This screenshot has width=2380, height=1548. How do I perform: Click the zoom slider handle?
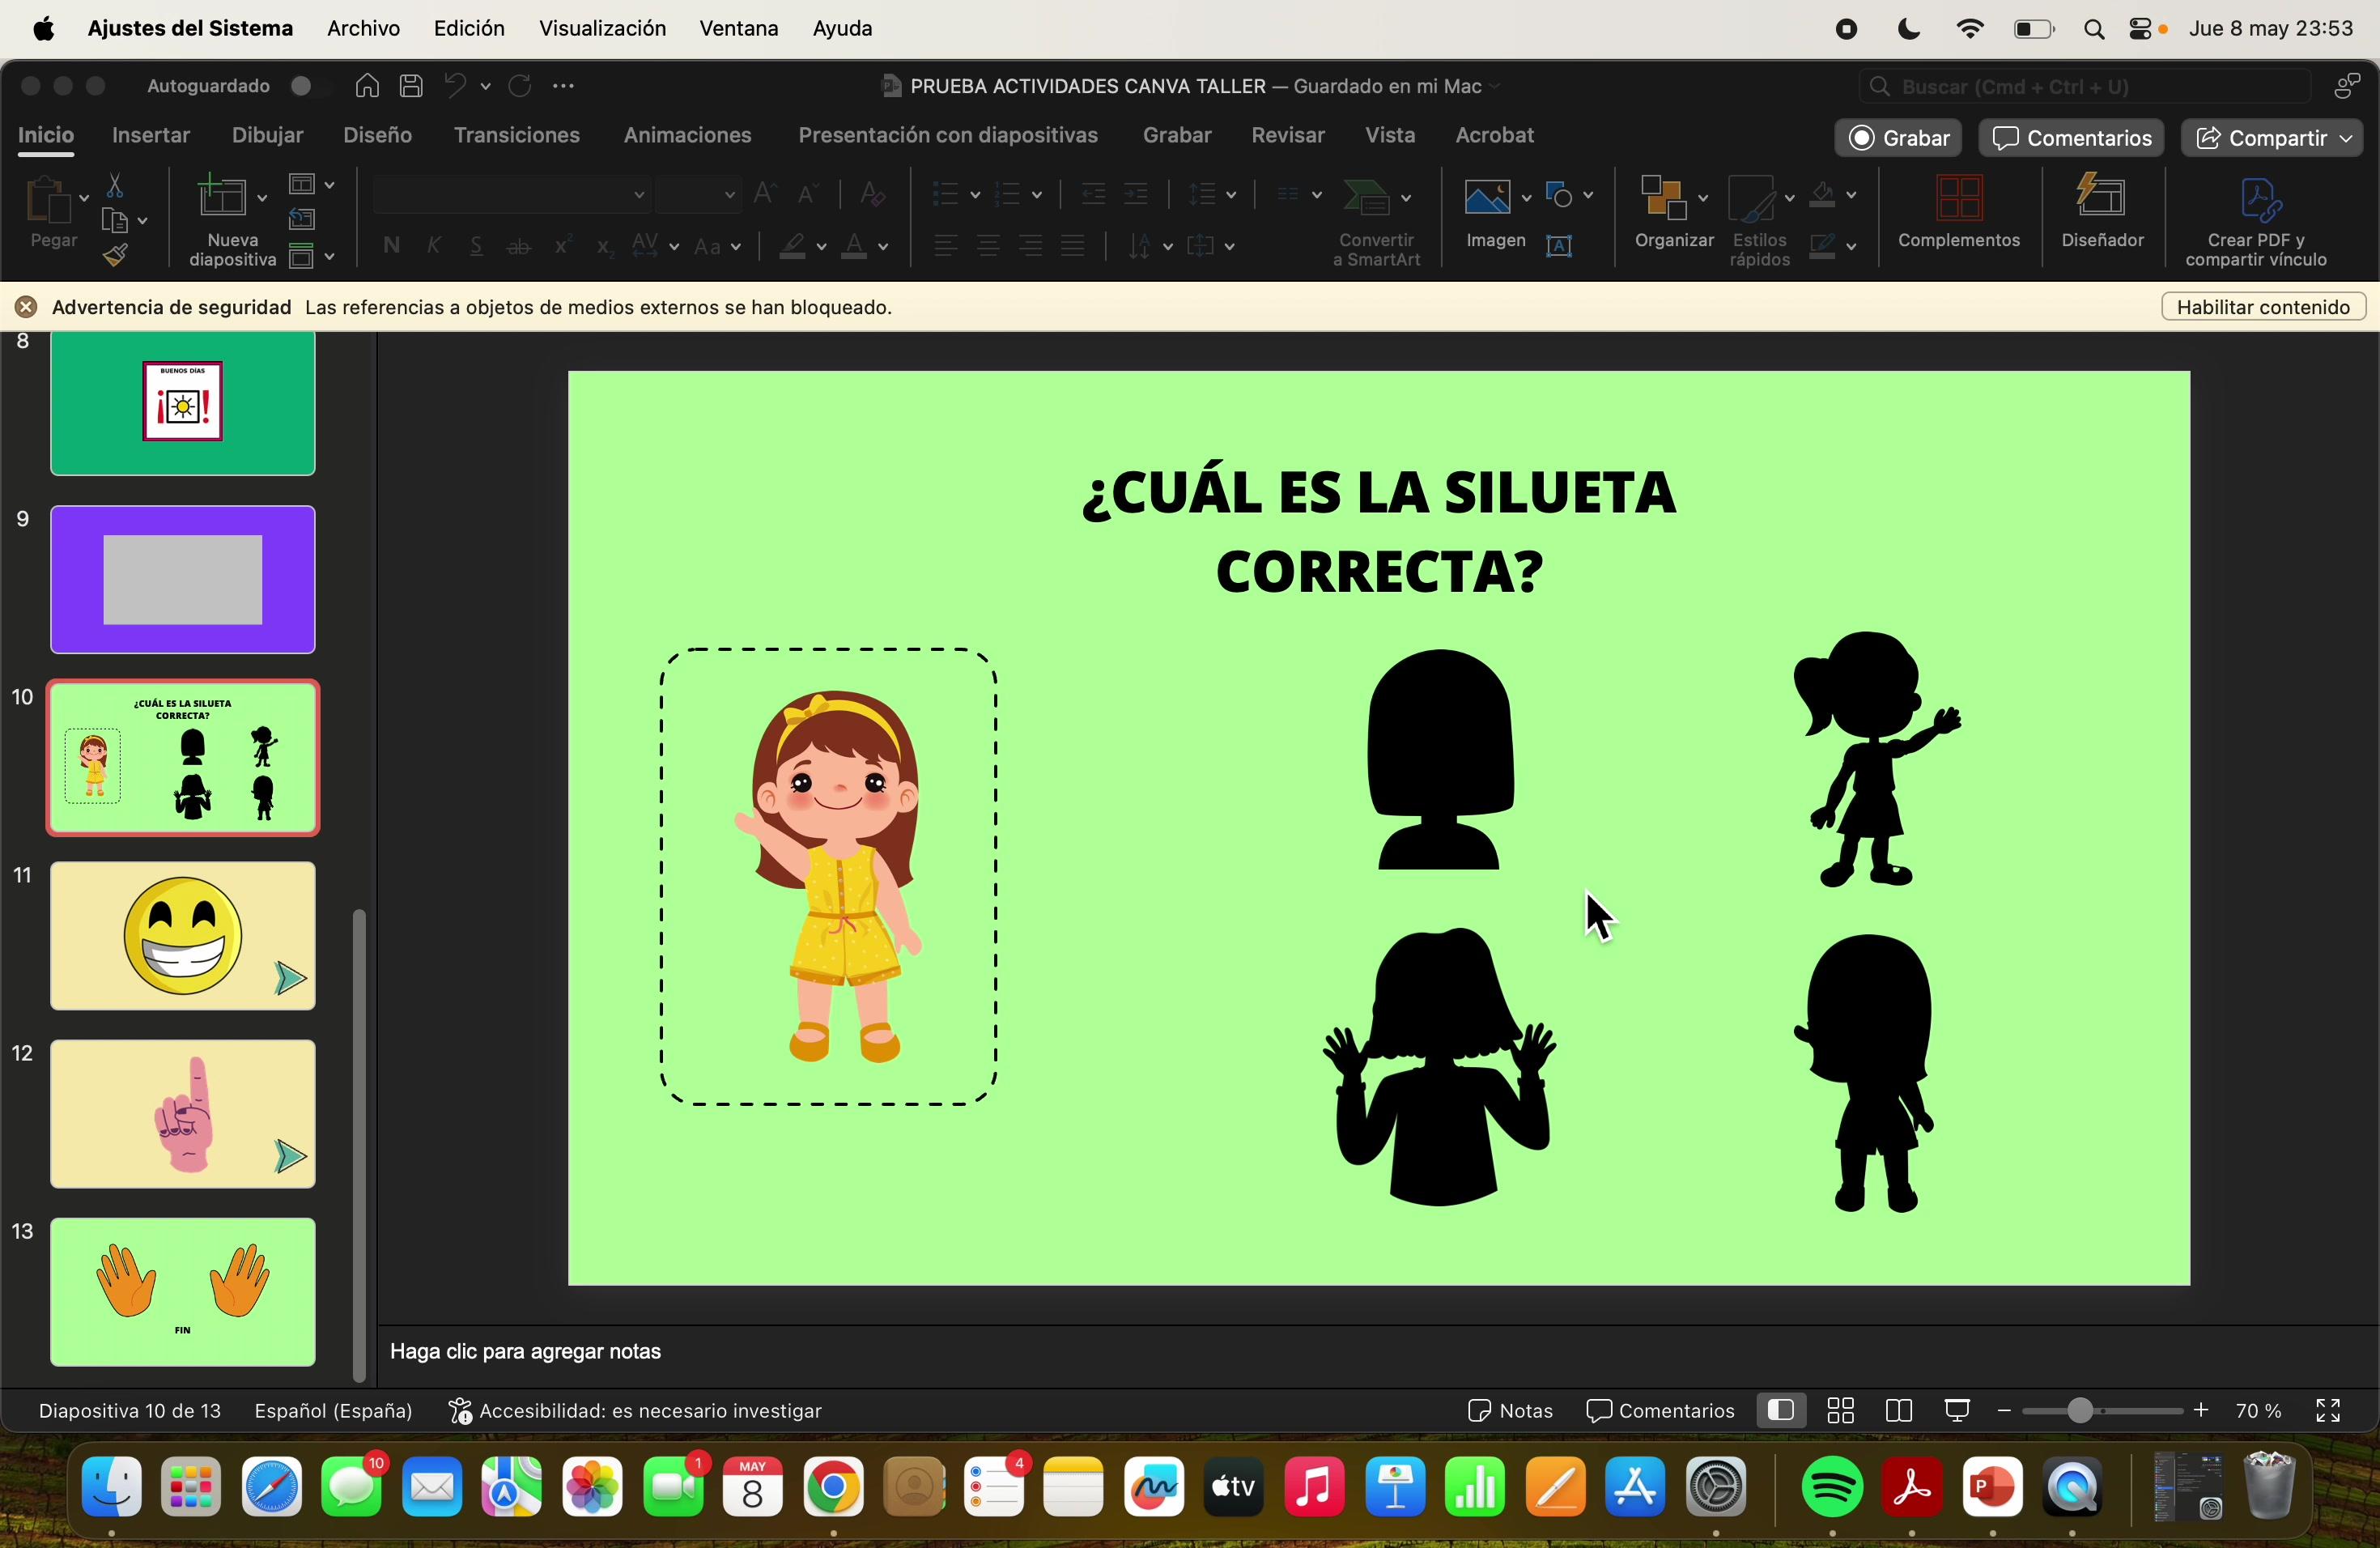click(2080, 1411)
